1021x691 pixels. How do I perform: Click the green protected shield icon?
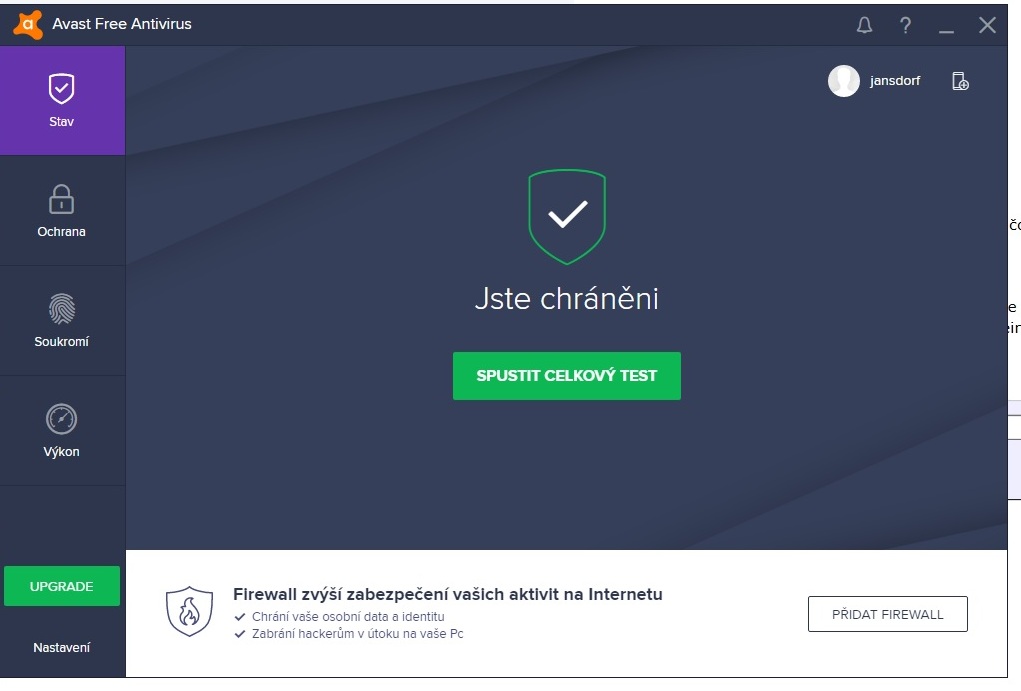point(567,217)
